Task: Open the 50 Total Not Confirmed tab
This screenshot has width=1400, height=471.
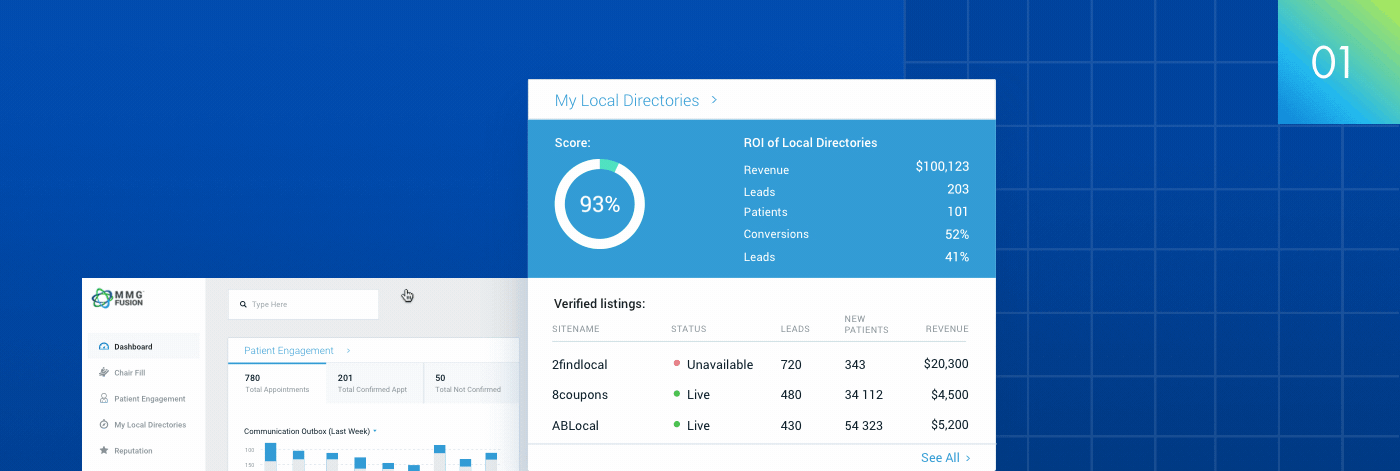Action: tap(468, 383)
